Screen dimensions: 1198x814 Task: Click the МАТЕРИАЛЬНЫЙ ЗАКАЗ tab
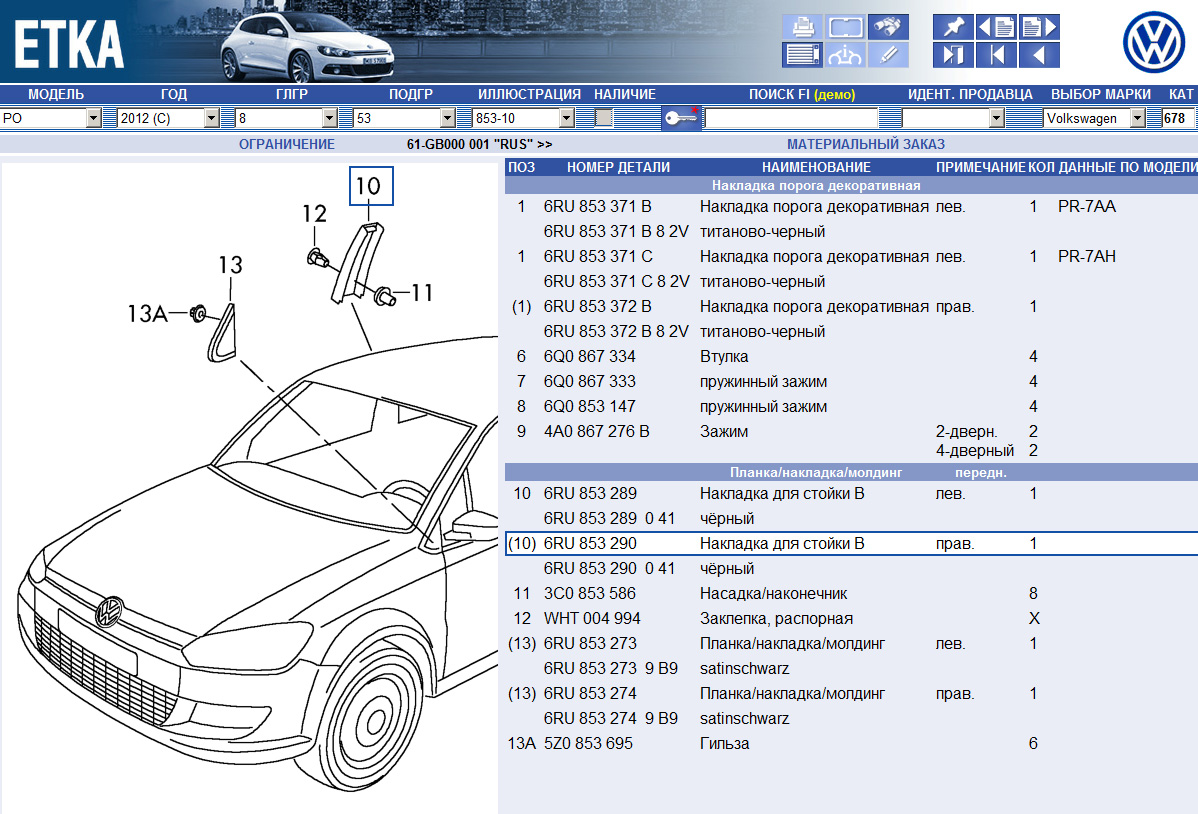(x=865, y=144)
